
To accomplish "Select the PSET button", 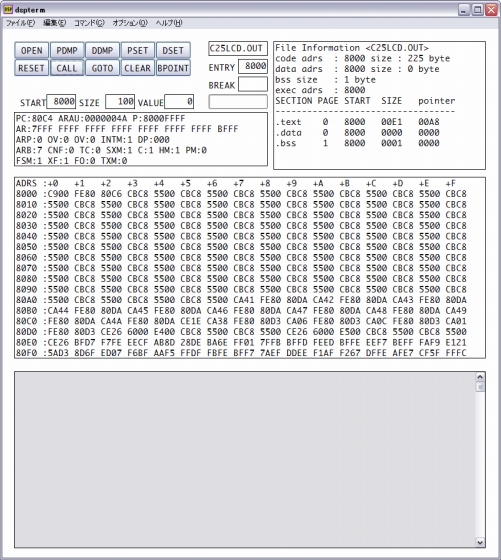I will (x=137, y=50).
